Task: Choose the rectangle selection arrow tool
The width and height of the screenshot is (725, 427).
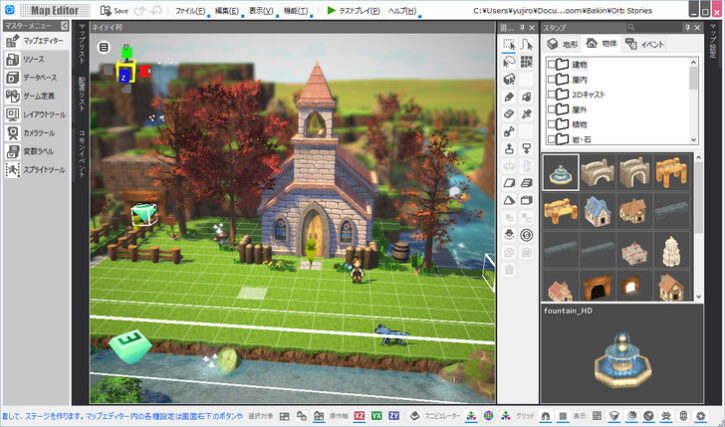Action: 509,44
